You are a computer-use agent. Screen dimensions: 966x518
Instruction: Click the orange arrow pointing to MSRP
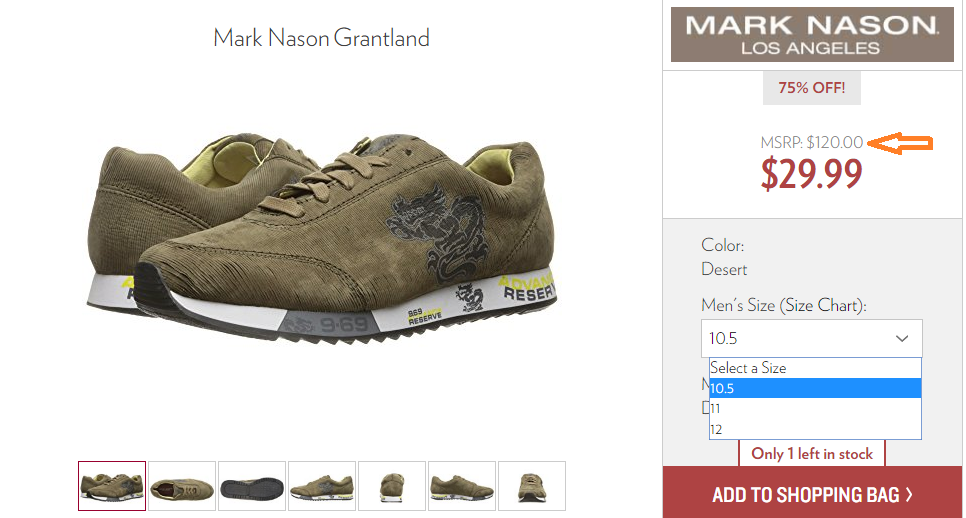tap(900, 144)
